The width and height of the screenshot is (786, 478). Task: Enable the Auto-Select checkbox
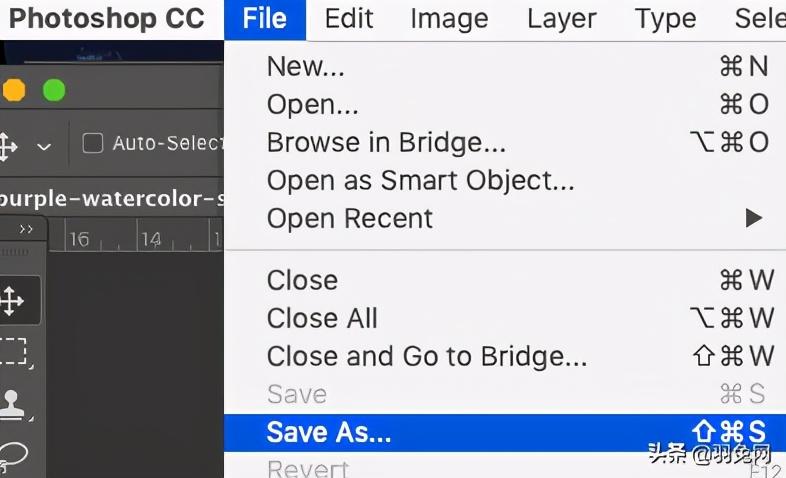click(x=93, y=144)
